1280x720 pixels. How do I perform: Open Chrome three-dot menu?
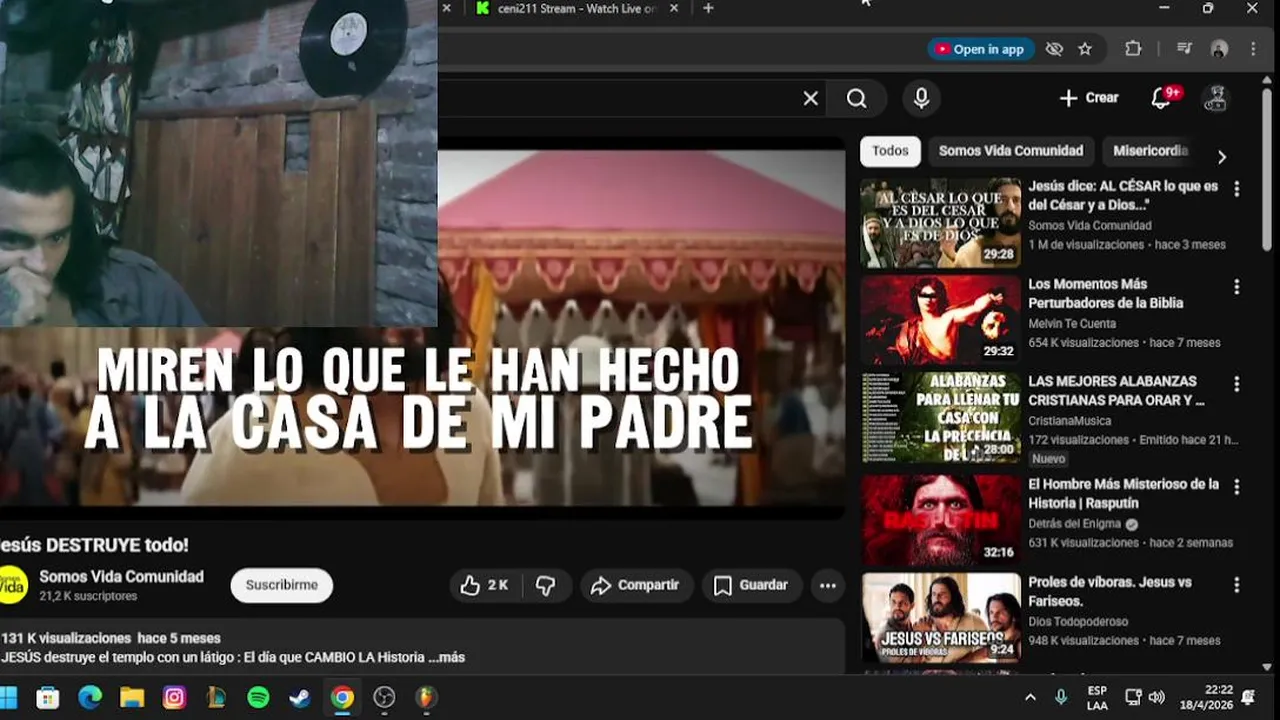point(1253,49)
